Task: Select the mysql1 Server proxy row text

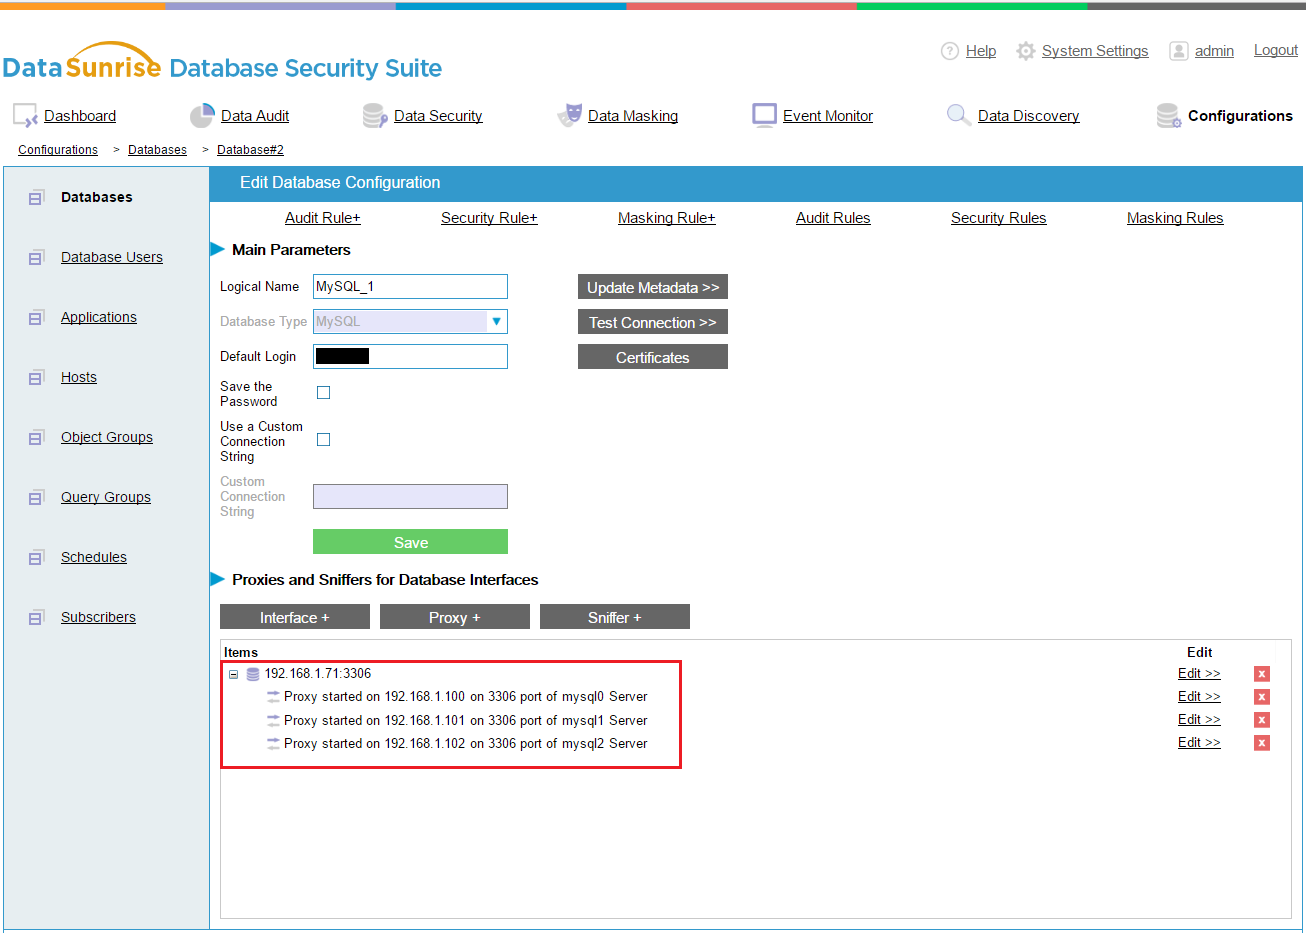Action: [x=466, y=720]
